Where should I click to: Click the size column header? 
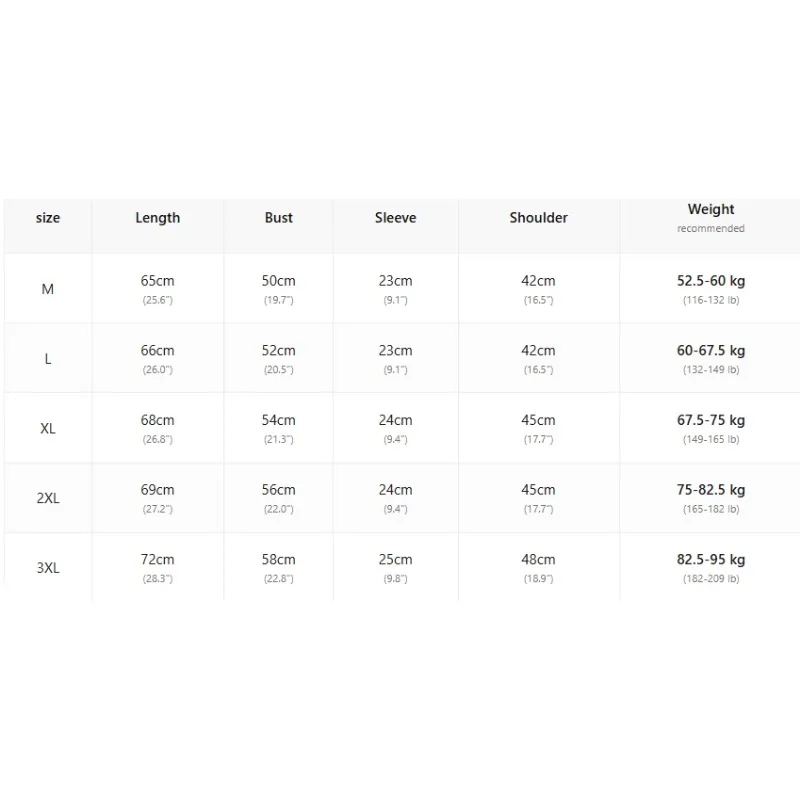tap(48, 218)
